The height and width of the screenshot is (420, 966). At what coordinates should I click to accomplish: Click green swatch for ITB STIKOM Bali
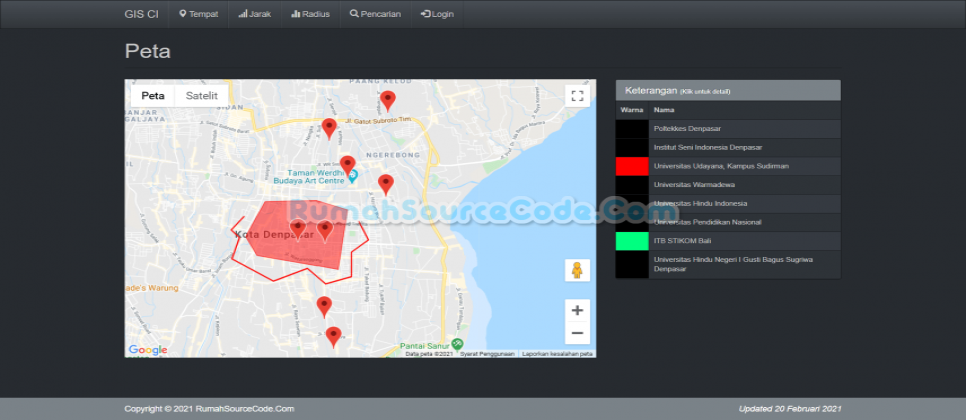[x=632, y=241]
